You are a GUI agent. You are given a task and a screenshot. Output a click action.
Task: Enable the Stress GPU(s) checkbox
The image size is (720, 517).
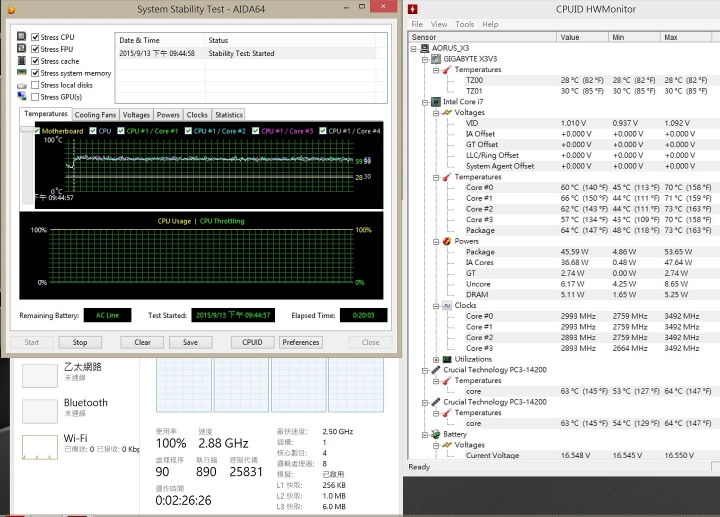tap(35, 97)
